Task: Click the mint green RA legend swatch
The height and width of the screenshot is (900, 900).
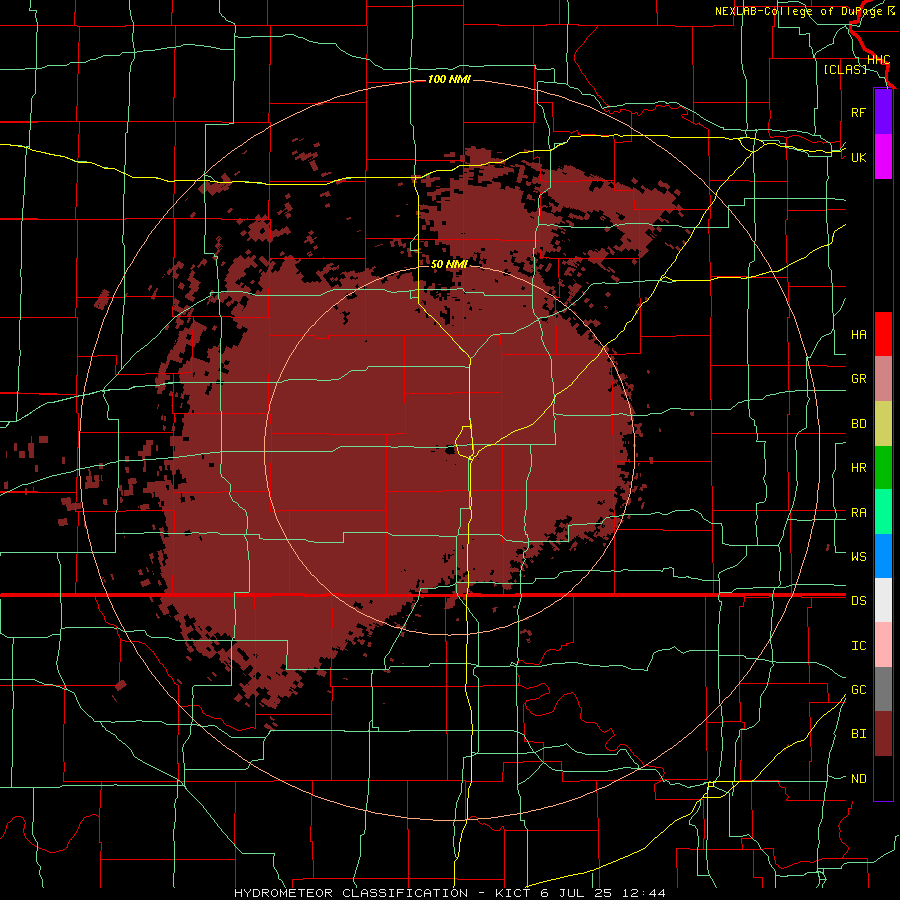Action: (x=883, y=512)
